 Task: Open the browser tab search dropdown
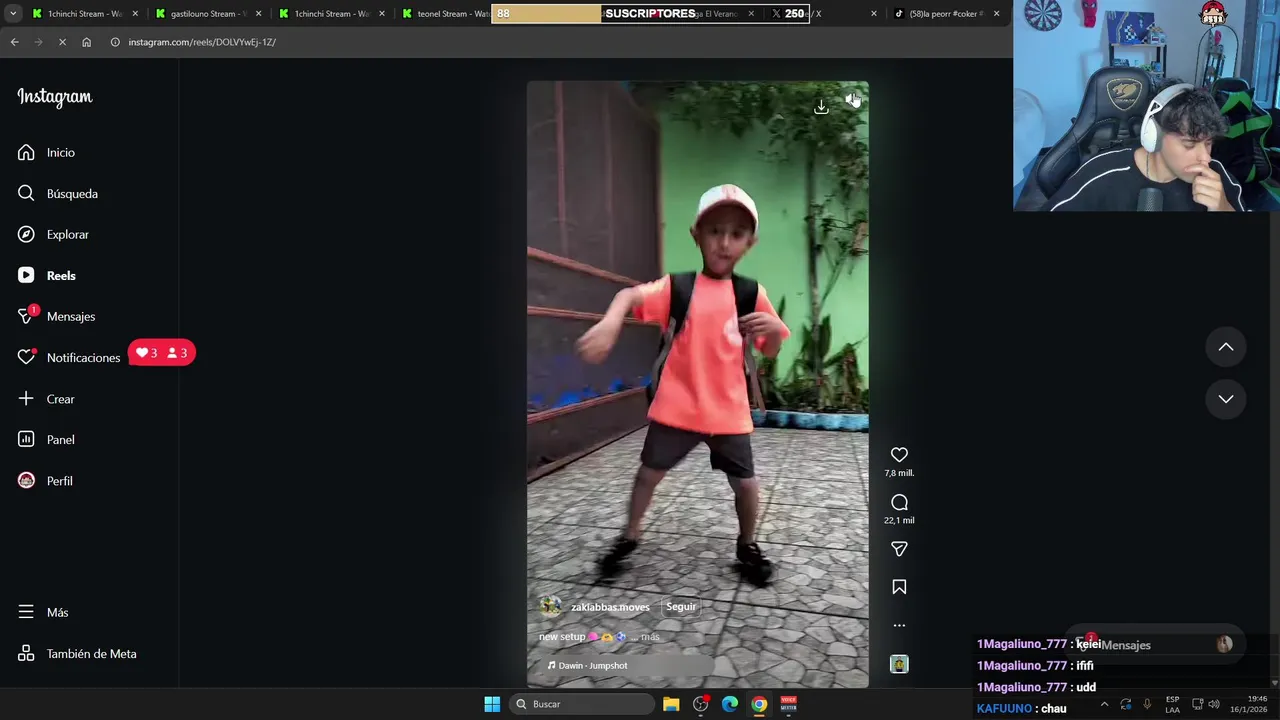click(x=13, y=14)
